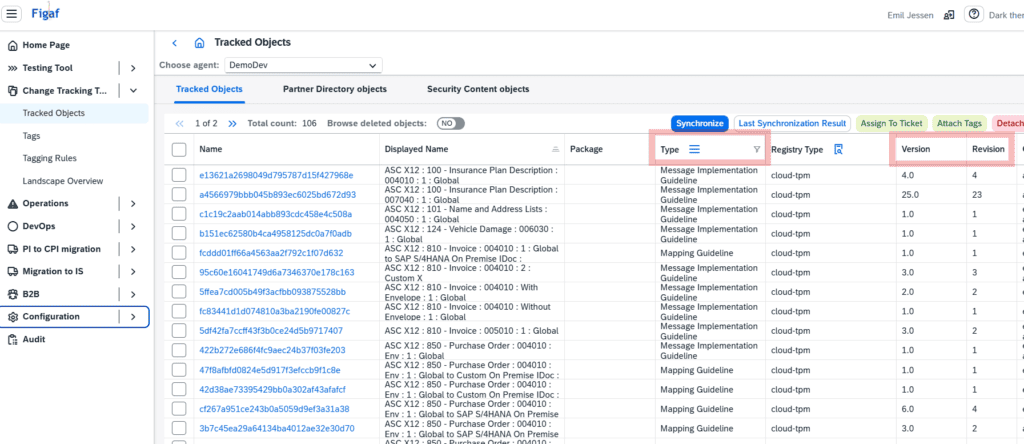Open the help question mark icon

pyautogui.click(x=974, y=14)
